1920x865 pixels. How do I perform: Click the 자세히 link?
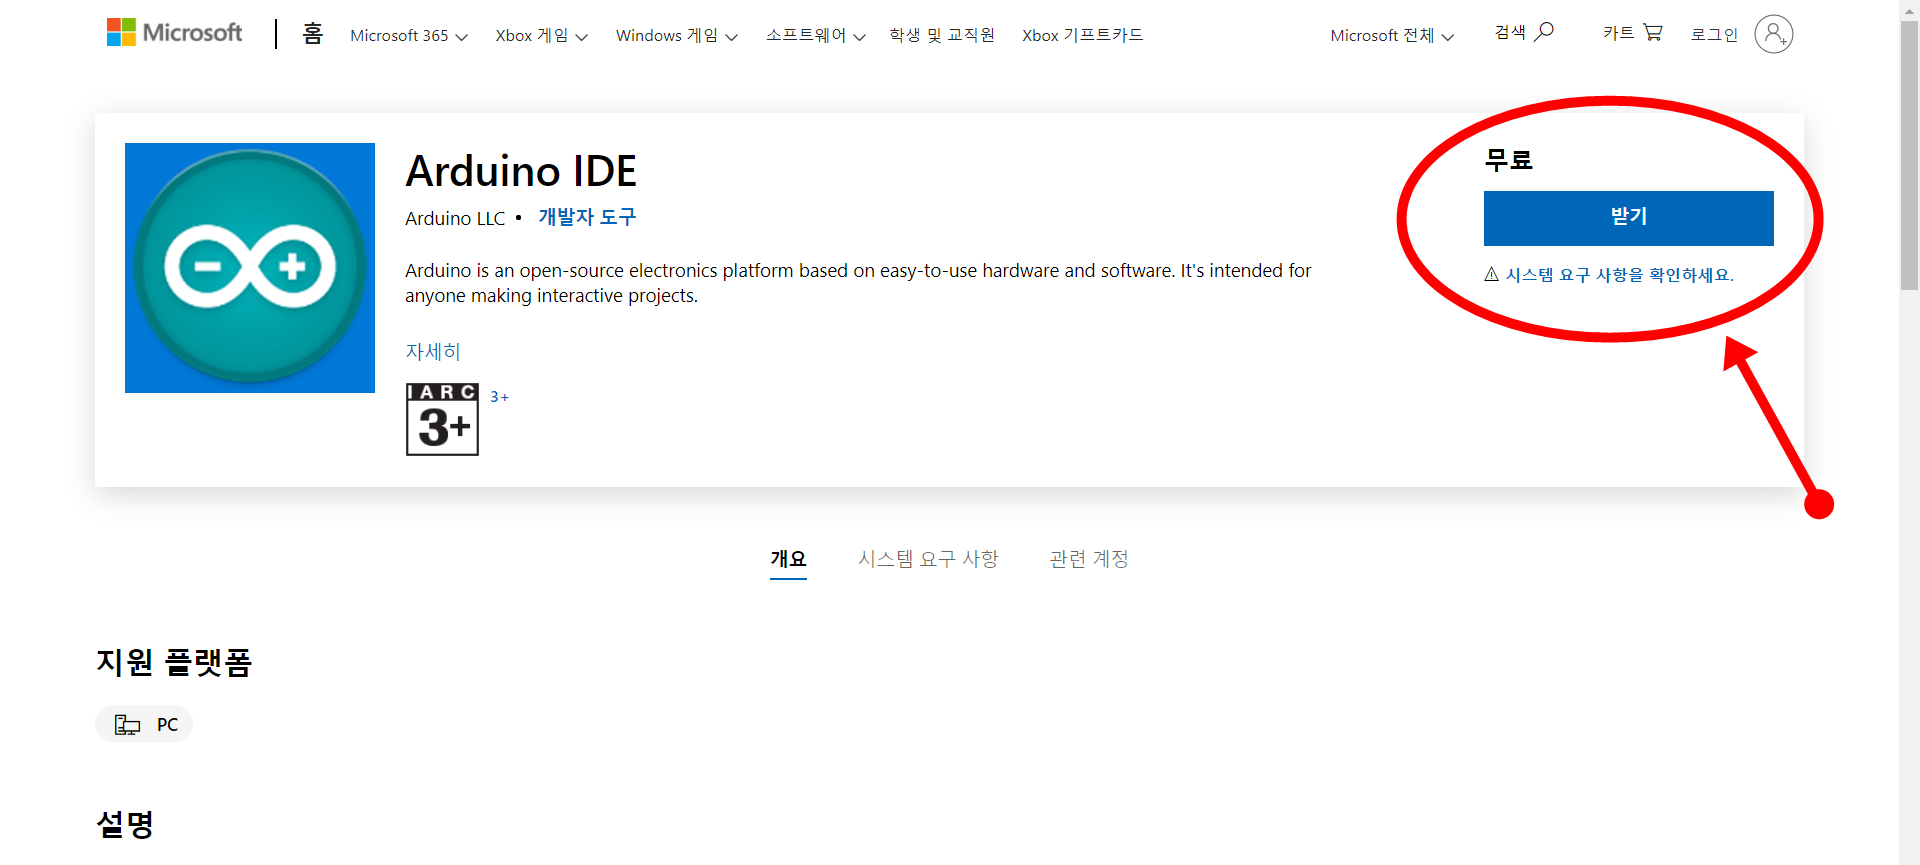coord(433,351)
